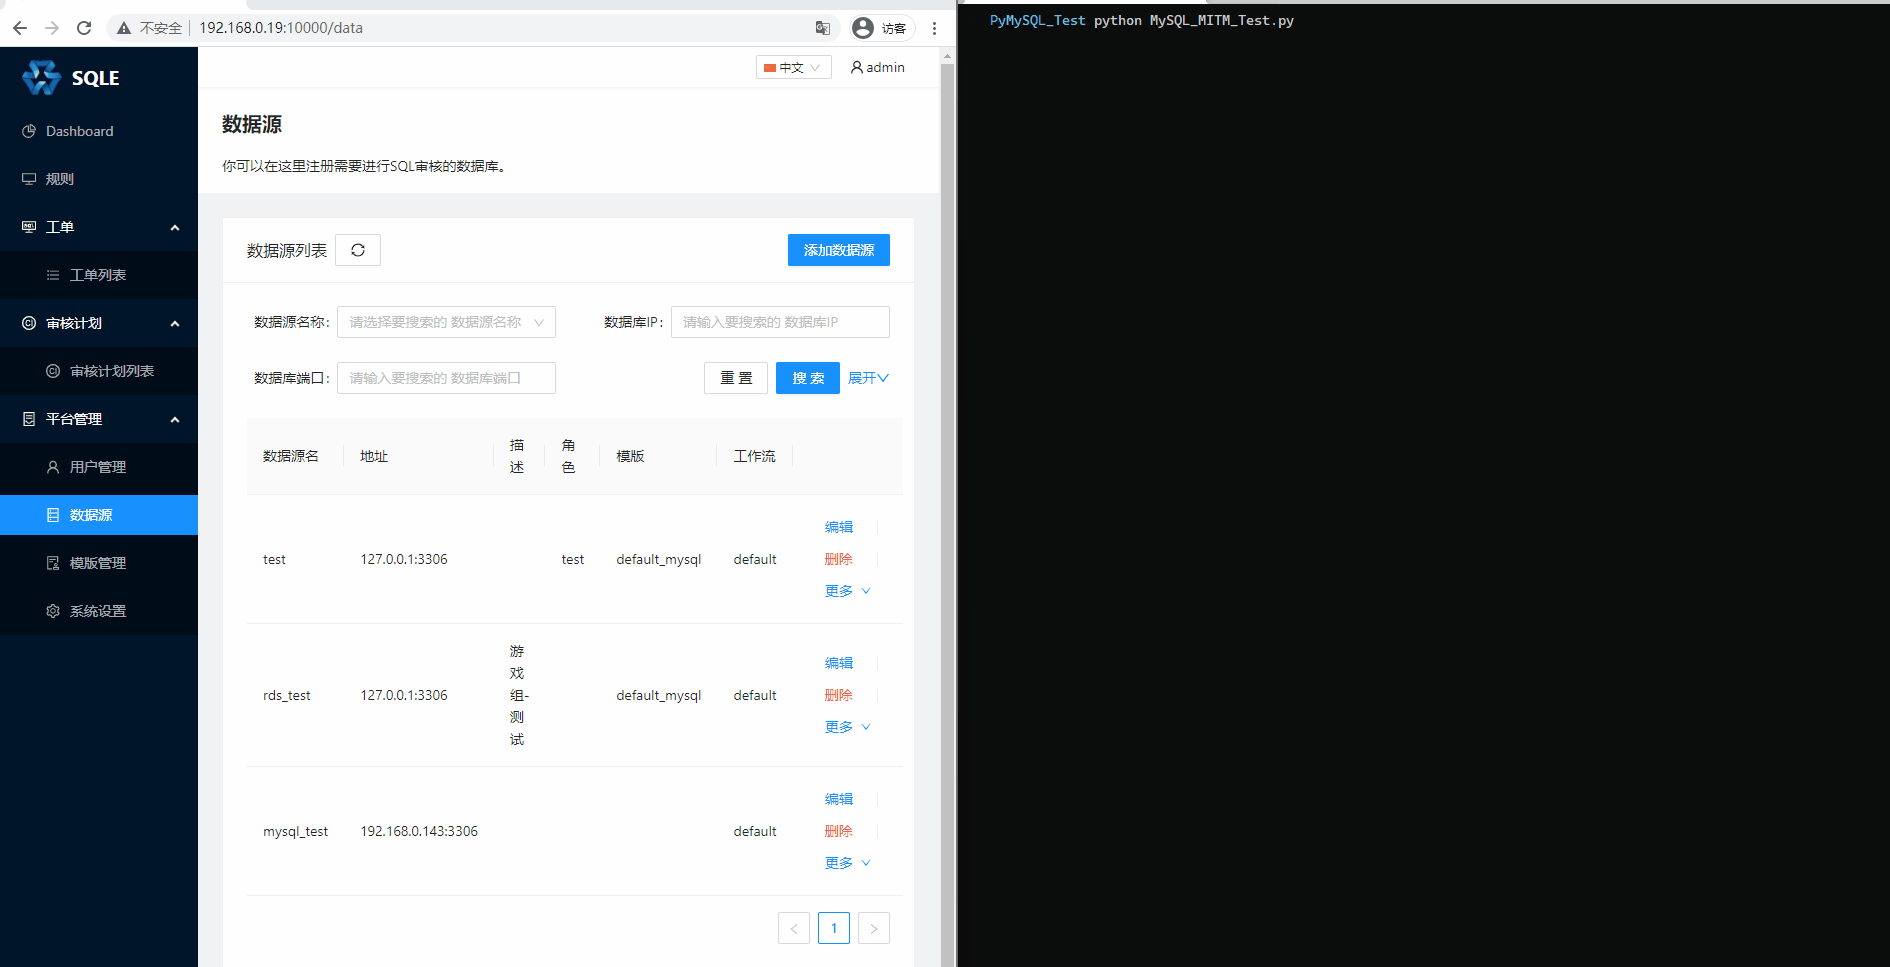Expand 更多 options for test row
The image size is (1890, 967).
tap(847, 591)
